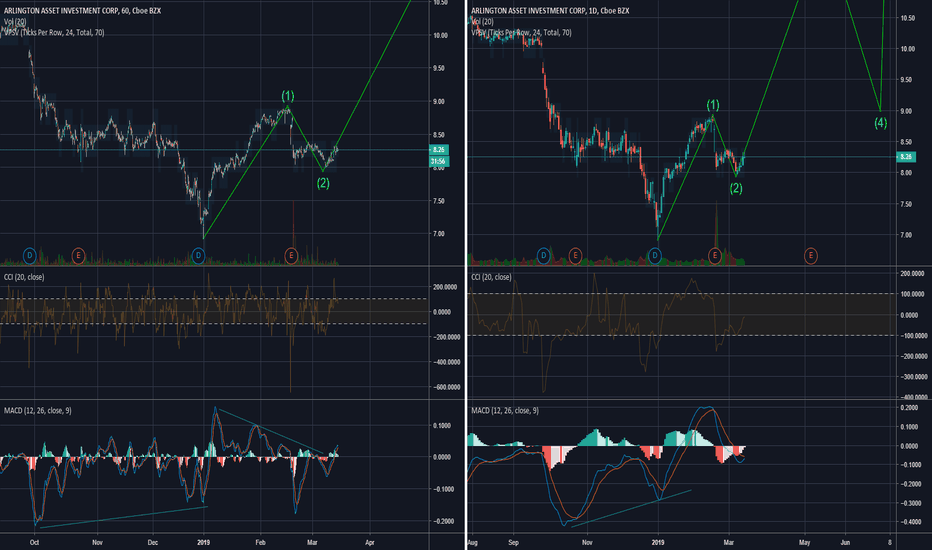Screen dimensions: 932x550
Task: Click the May label on the daily time axis
Action: pyautogui.click(x=804, y=542)
